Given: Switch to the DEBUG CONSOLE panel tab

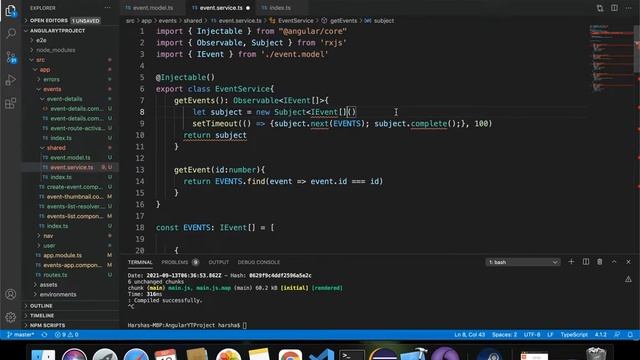Looking at the screenshot, I should point(259,262).
